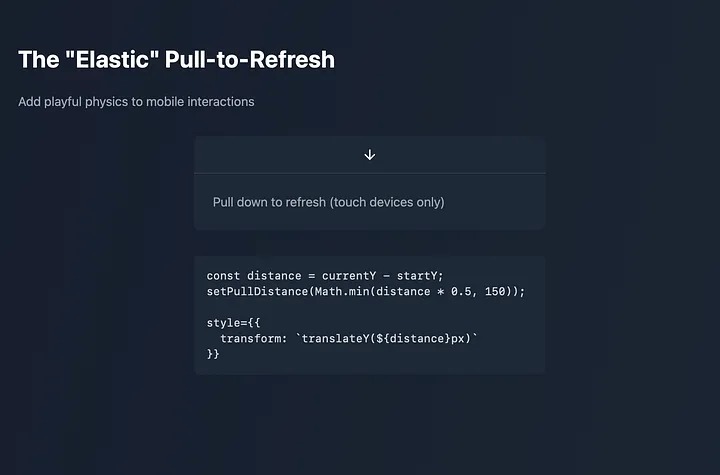Click the word distance after const
Screen dimensions: 720x475
(x=274, y=276)
